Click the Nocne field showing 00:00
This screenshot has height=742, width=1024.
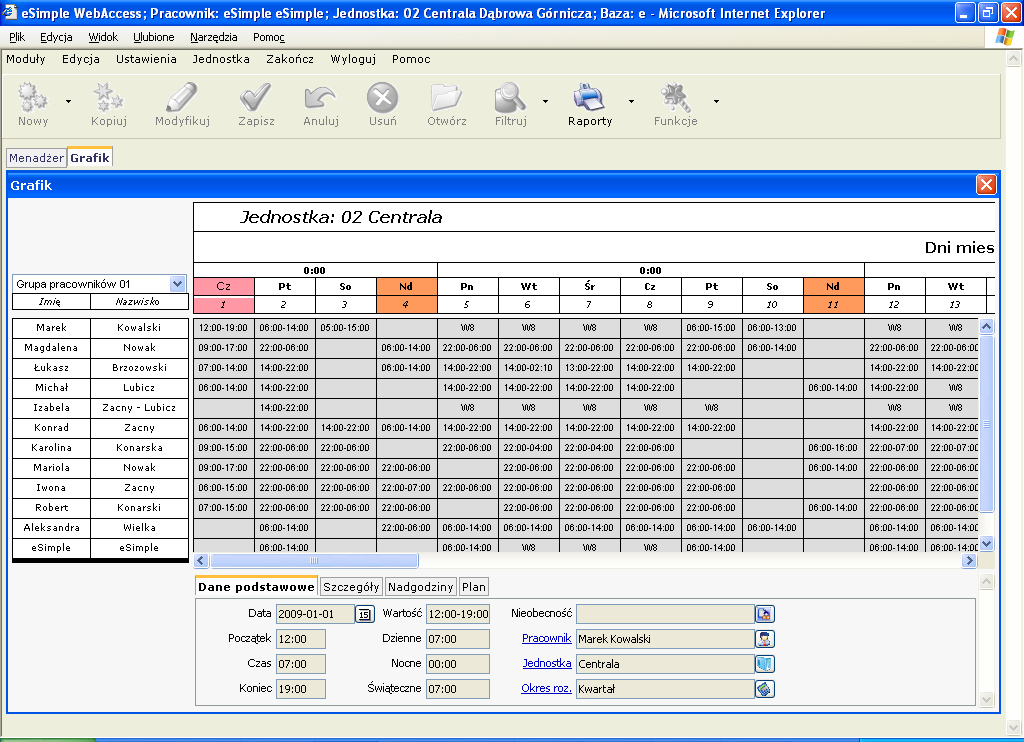tap(458, 664)
